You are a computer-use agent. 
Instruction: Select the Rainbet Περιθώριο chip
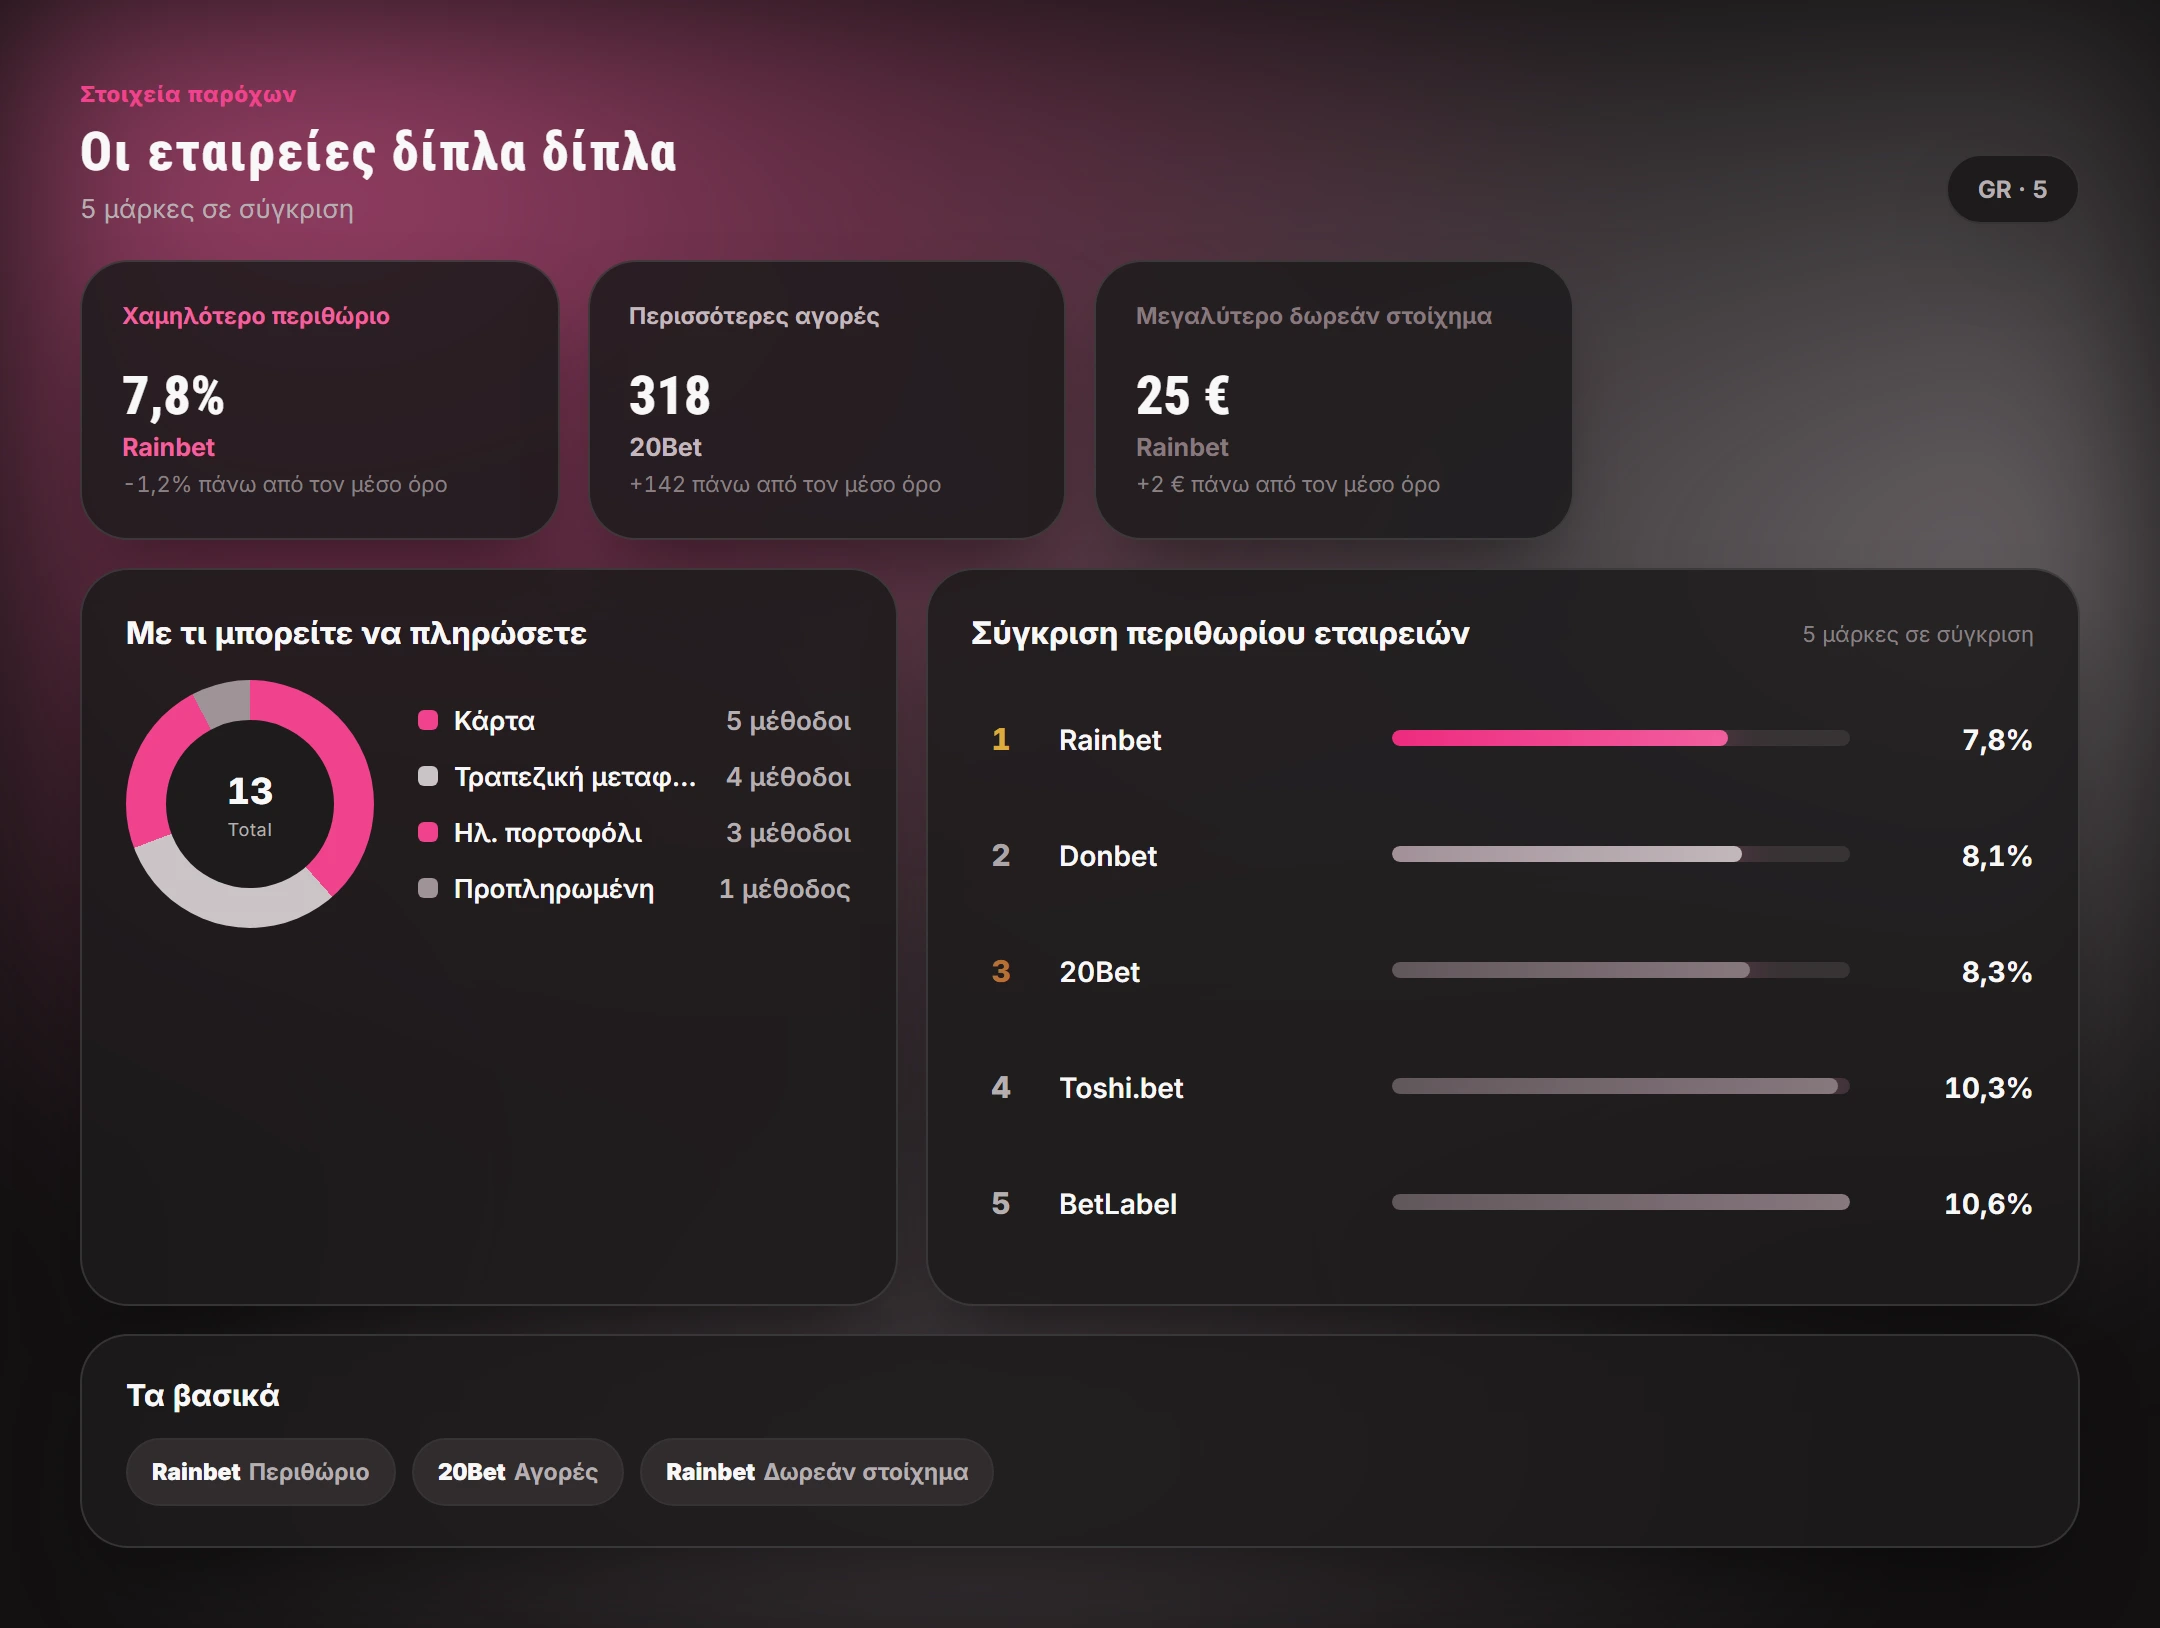click(260, 1472)
